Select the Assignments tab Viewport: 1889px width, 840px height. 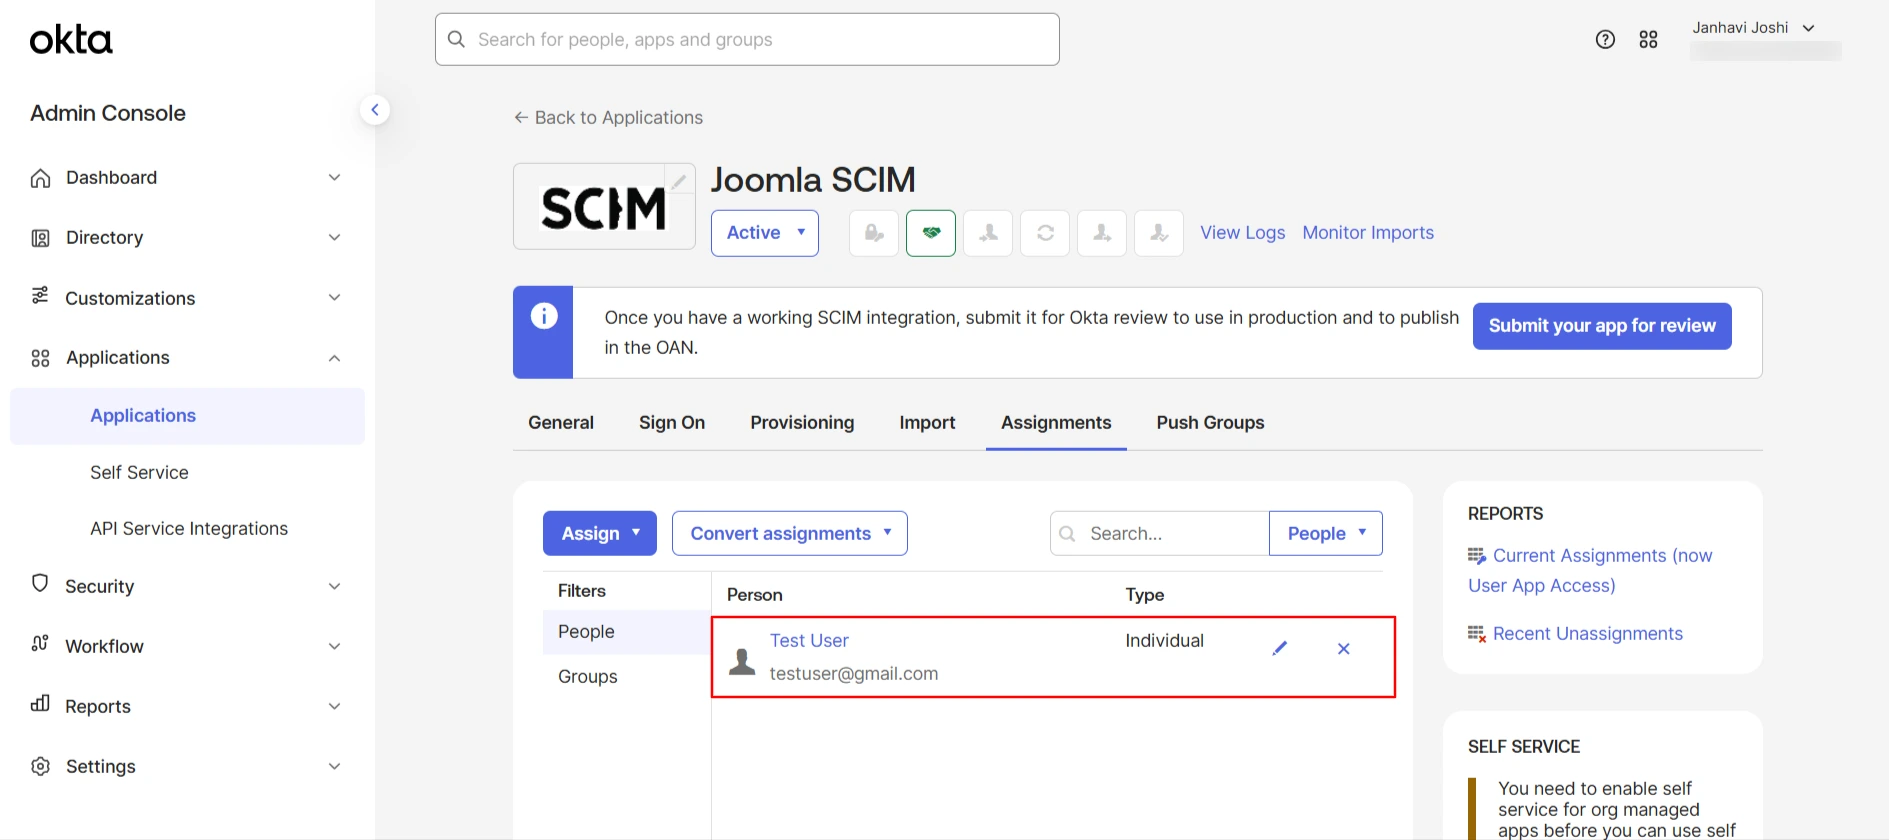coord(1056,423)
